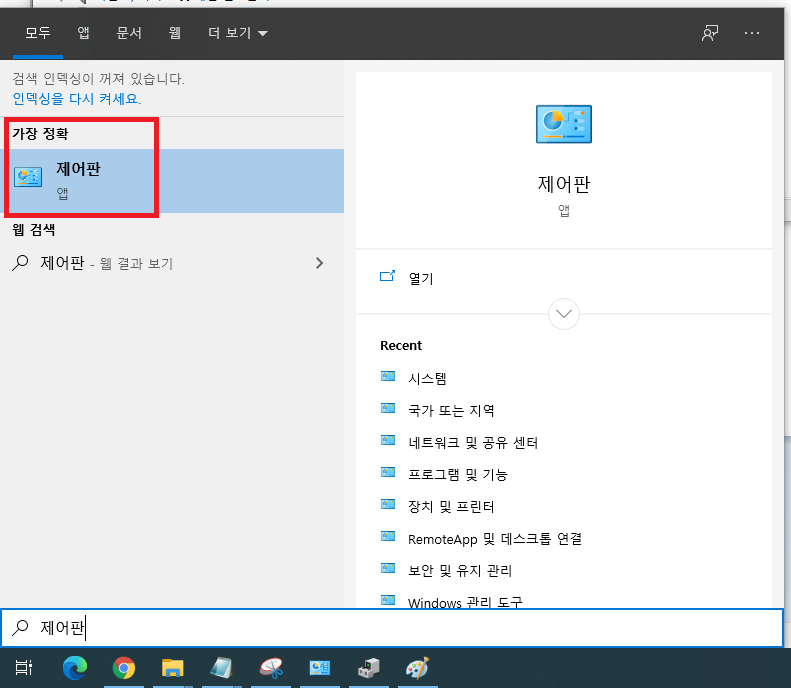The height and width of the screenshot is (688, 791).
Task: Launch Microsoft Edge from the taskbar
Action: (75, 668)
